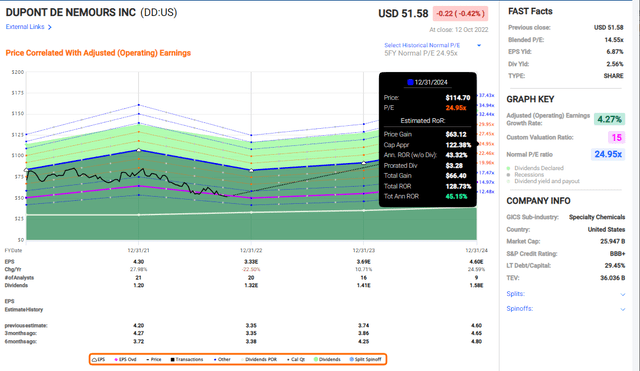Click the Custom Valuation Ratio value 15

[x=616, y=138]
